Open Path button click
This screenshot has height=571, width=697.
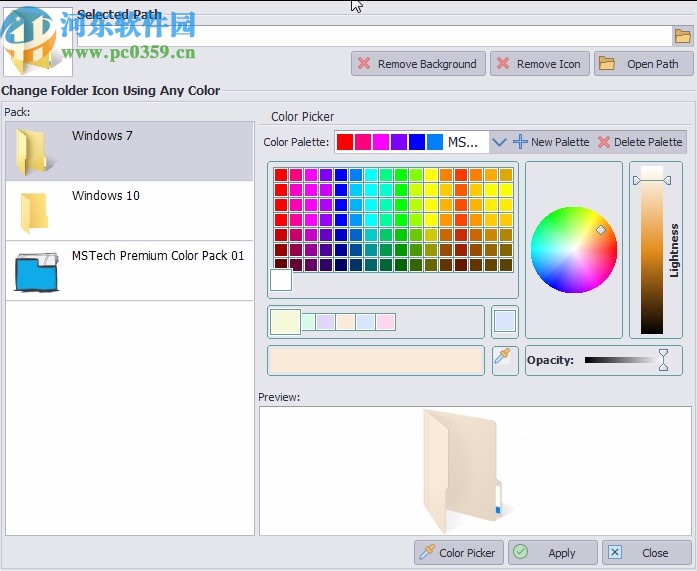[x=643, y=64]
